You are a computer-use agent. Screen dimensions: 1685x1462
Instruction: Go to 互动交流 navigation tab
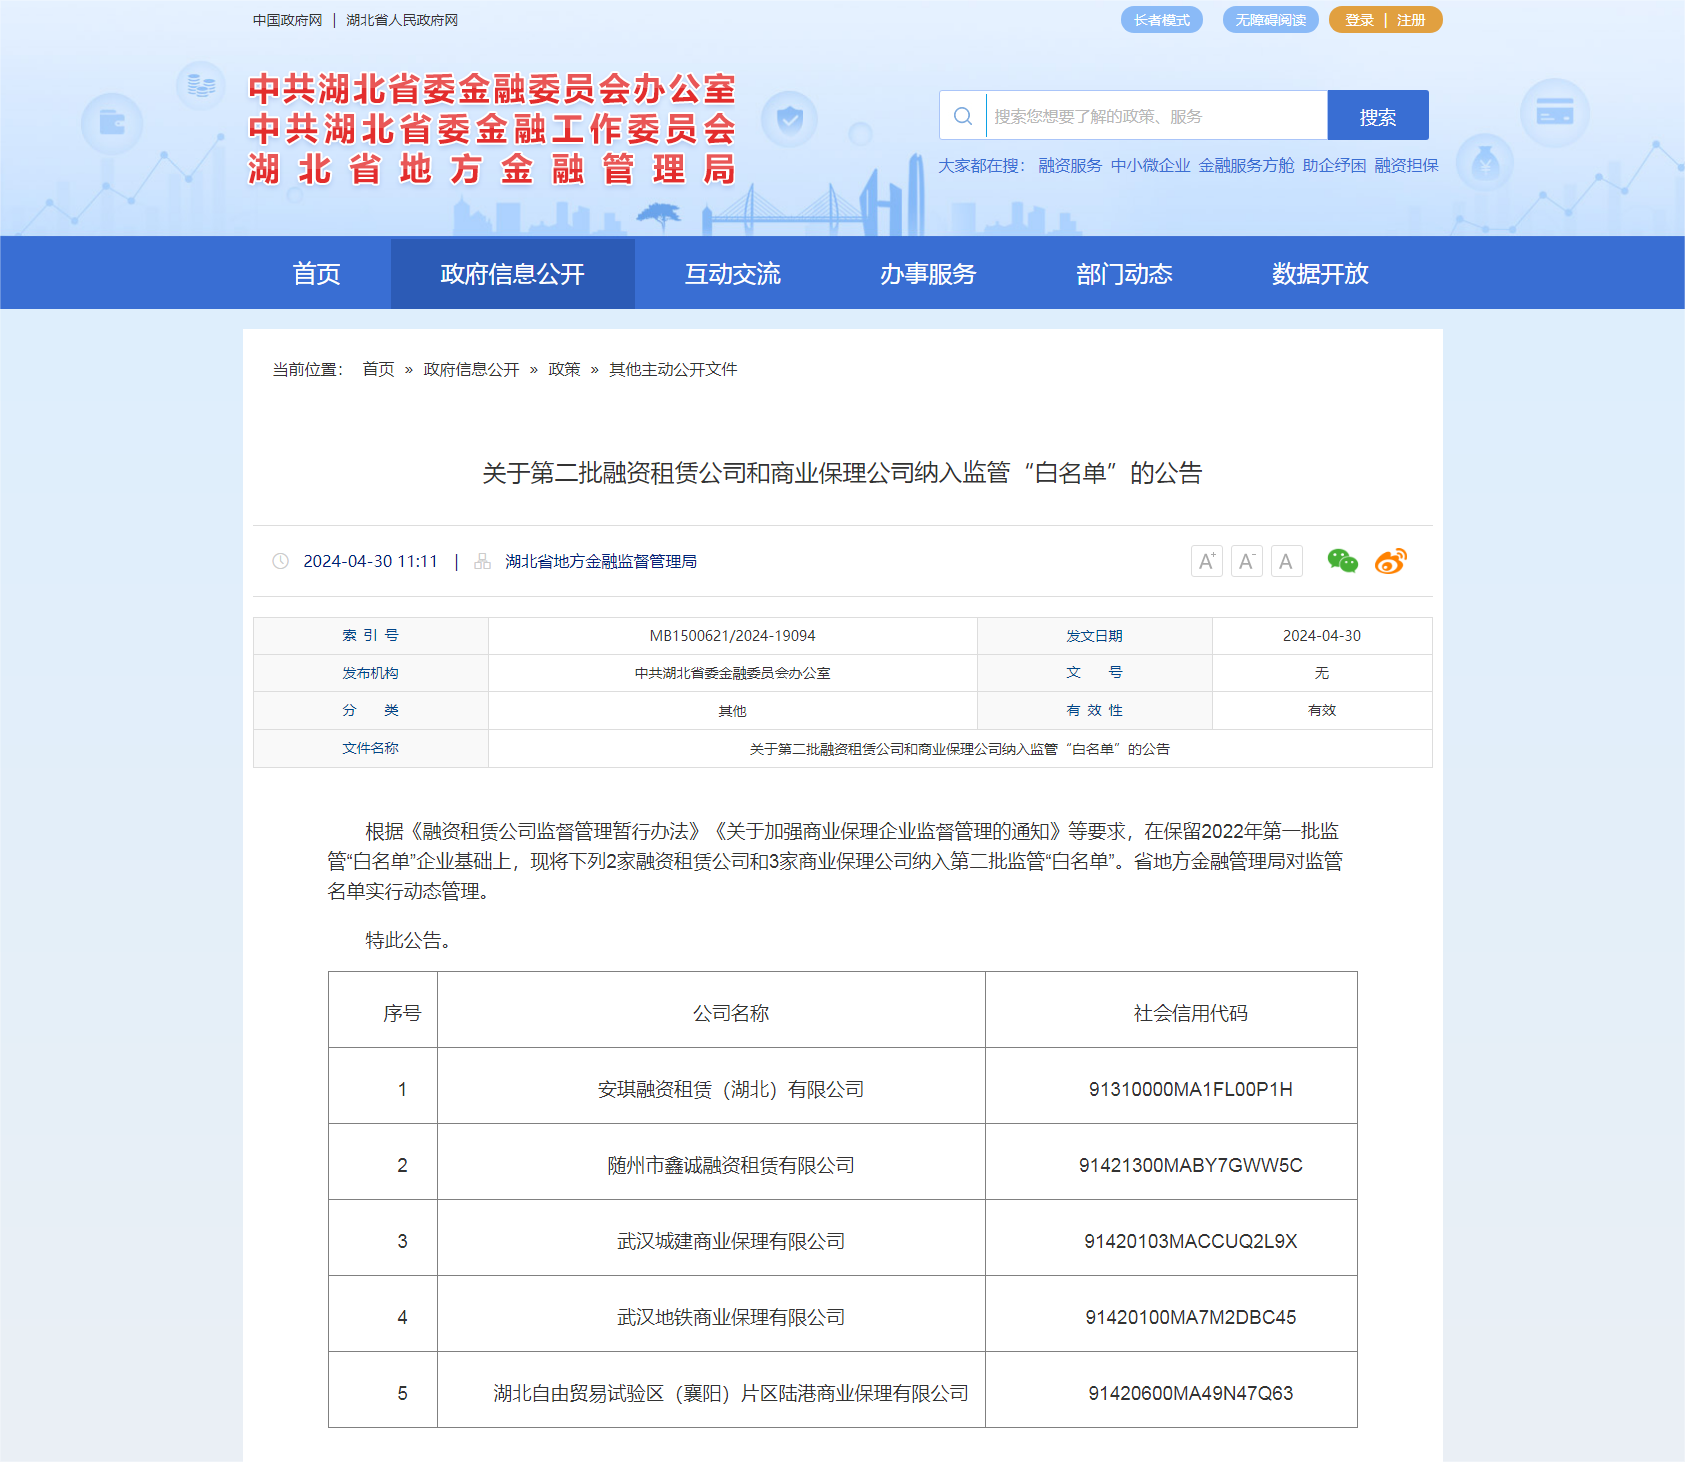pyautogui.click(x=732, y=273)
